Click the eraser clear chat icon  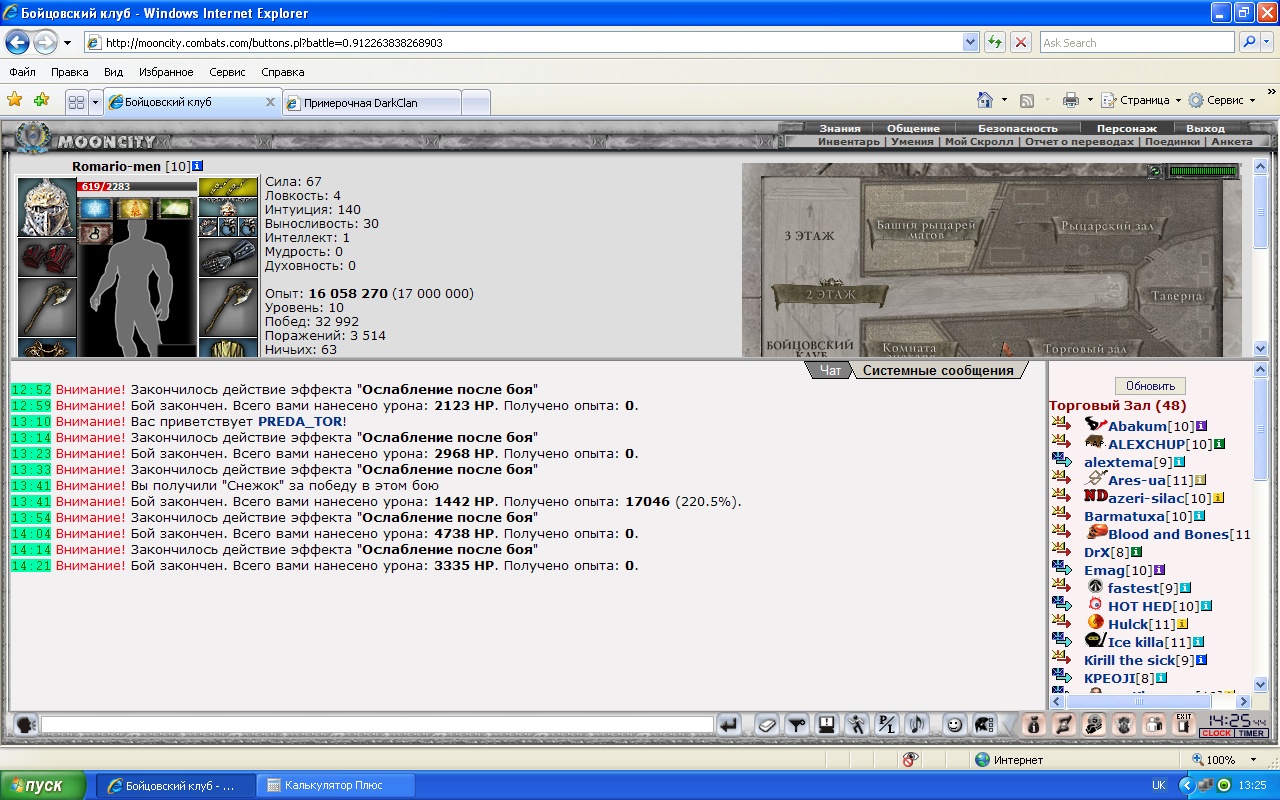click(x=766, y=725)
